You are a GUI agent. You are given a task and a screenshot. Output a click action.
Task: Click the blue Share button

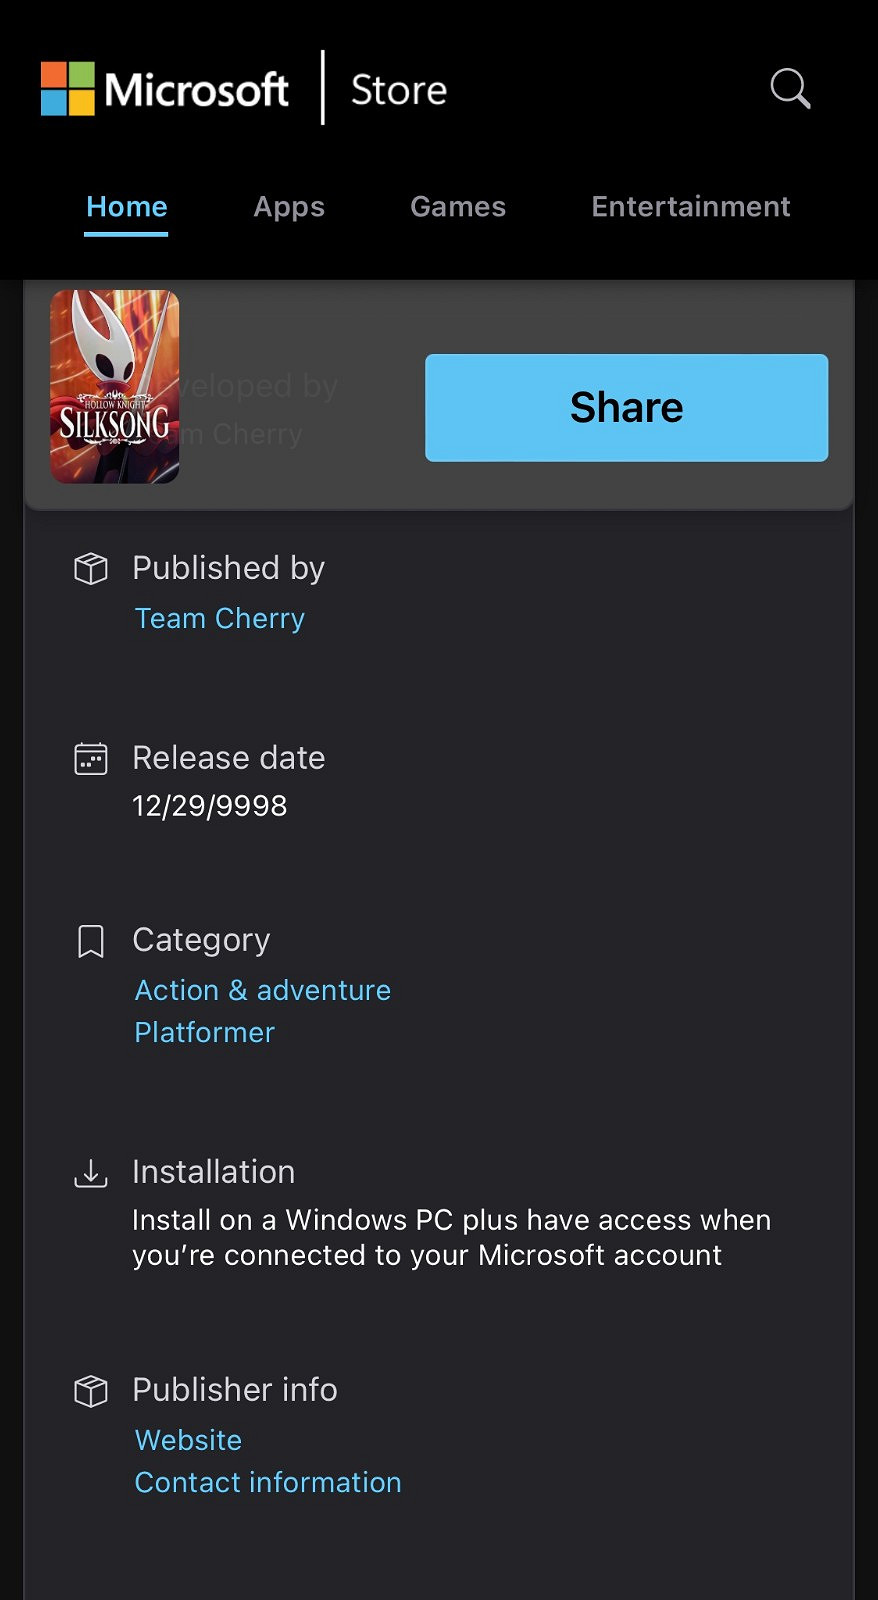(627, 408)
